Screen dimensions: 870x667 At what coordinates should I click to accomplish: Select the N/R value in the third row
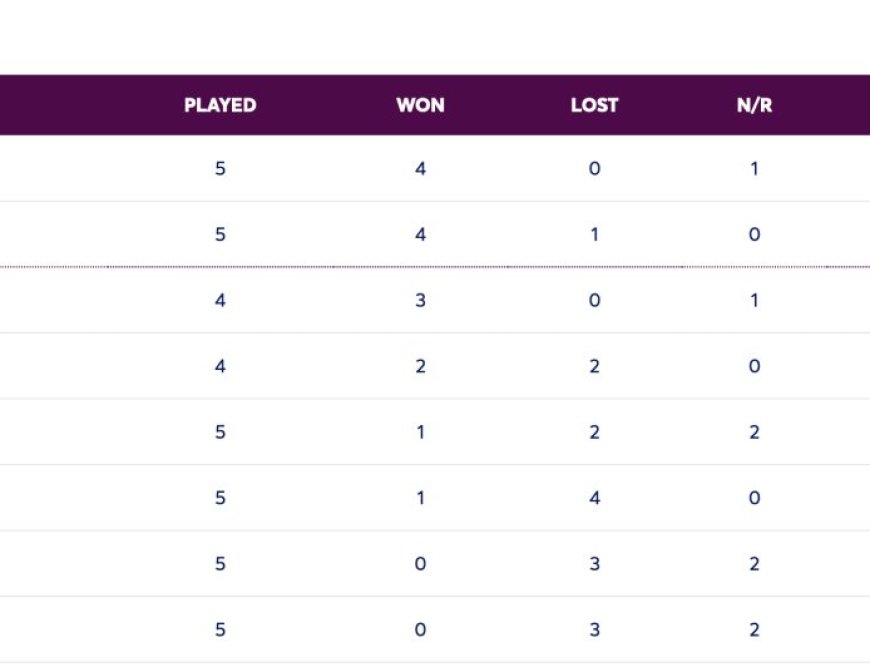coord(754,301)
